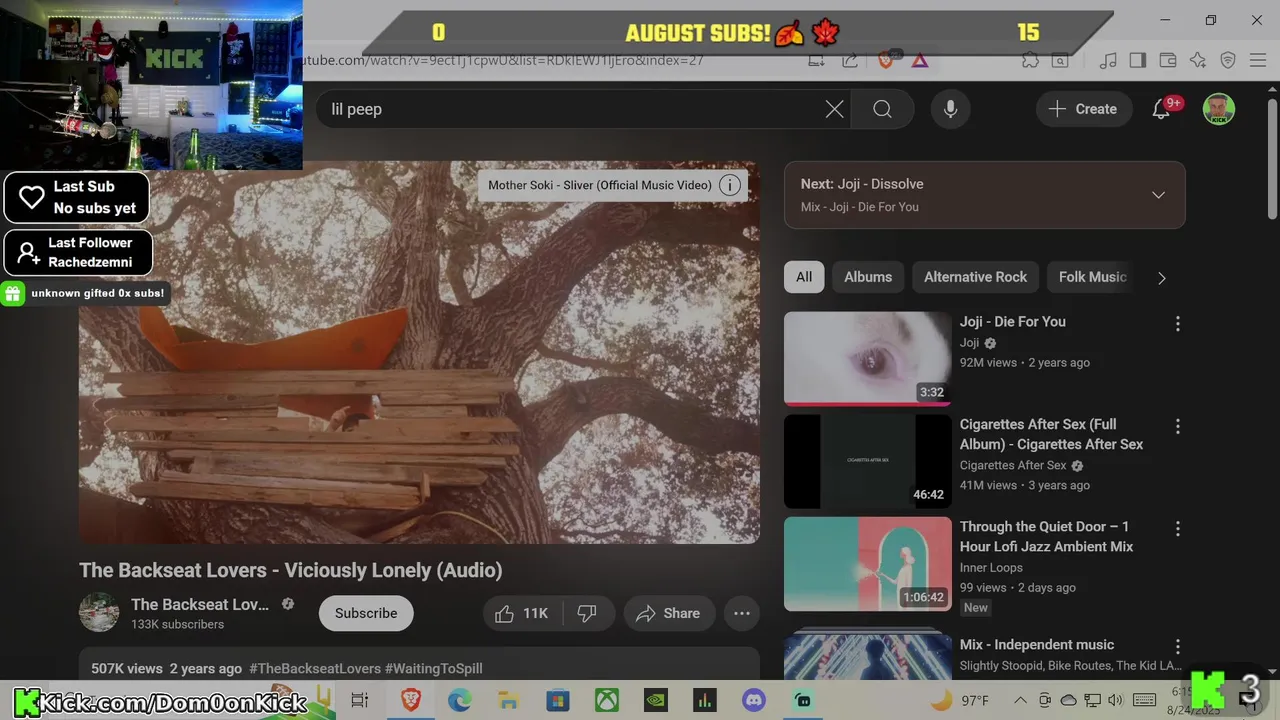Click the Share button
This screenshot has height=720, width=1280.
[x=668, y=613]
